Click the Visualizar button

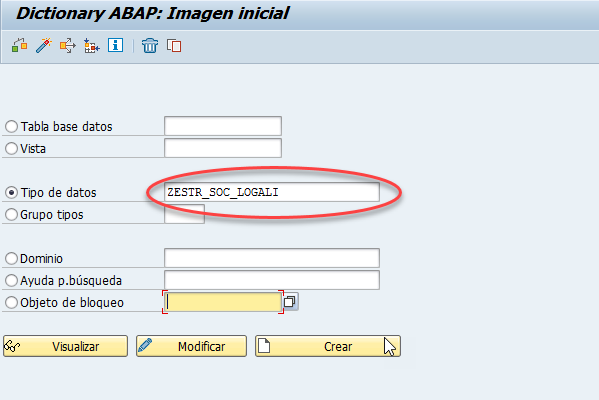click(x=65, y=346)
